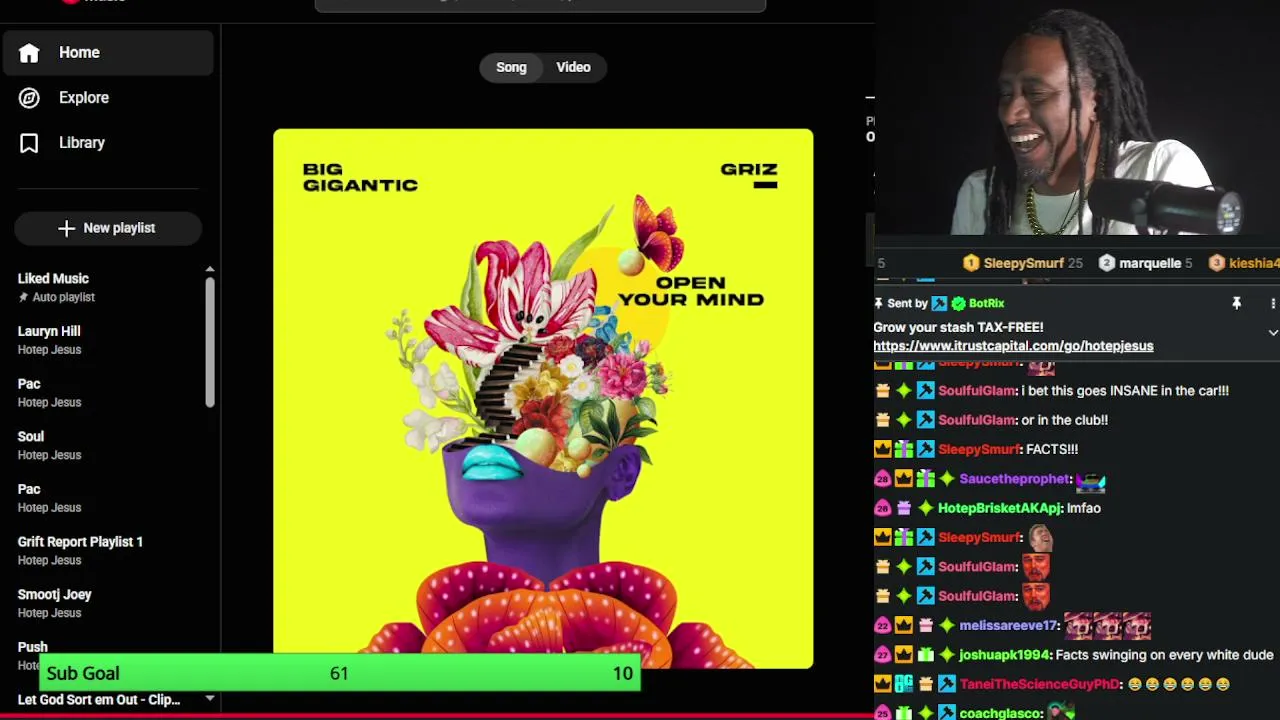Create a playlist with New playlist button

coord(108,228)
